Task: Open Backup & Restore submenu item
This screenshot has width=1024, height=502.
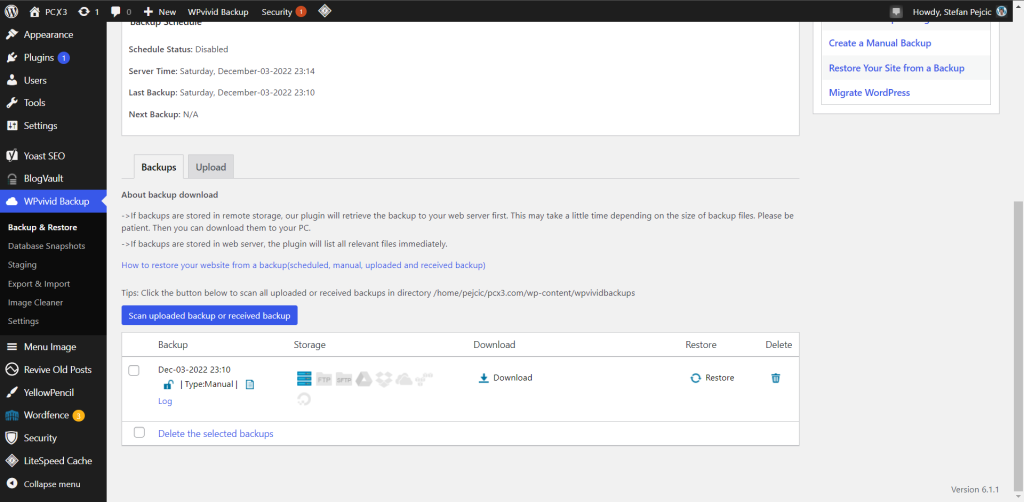Action: click(42, 227)
